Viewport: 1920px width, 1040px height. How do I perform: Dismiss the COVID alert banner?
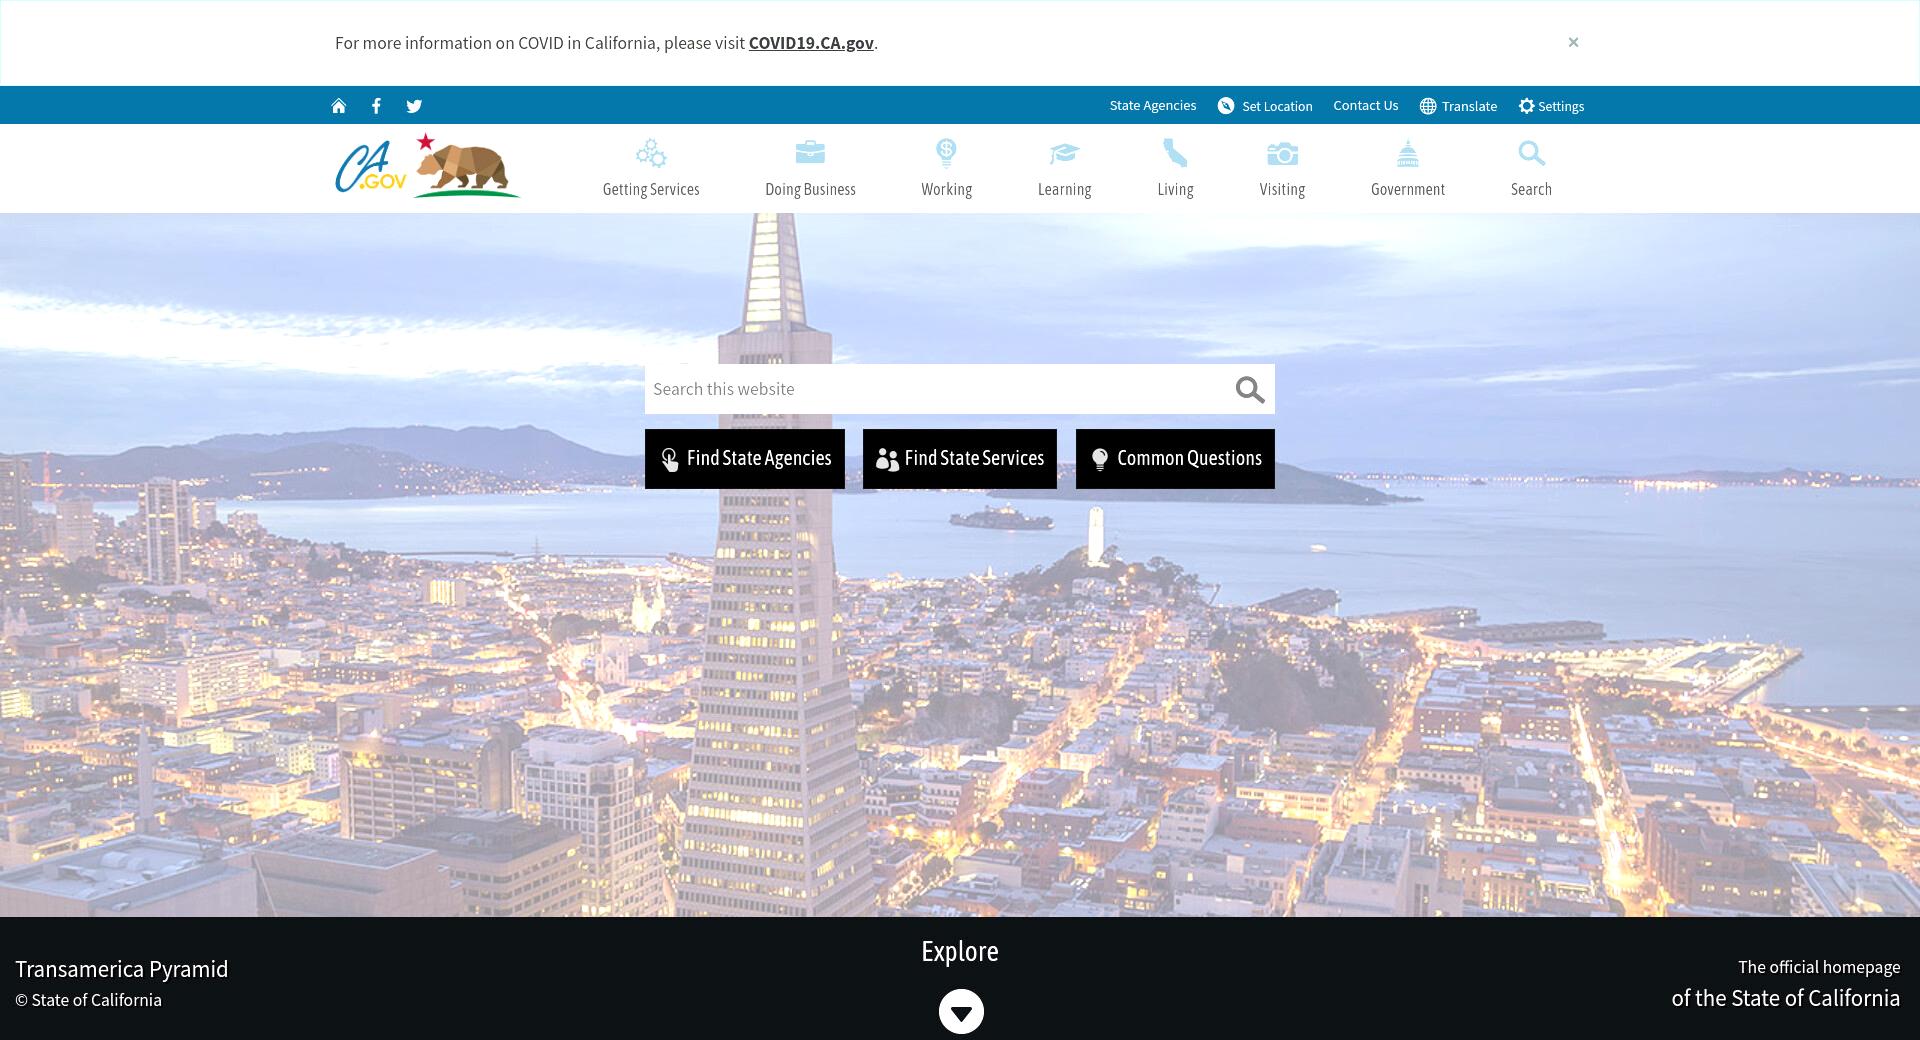pyautogui.click(x=1573, y=42)
